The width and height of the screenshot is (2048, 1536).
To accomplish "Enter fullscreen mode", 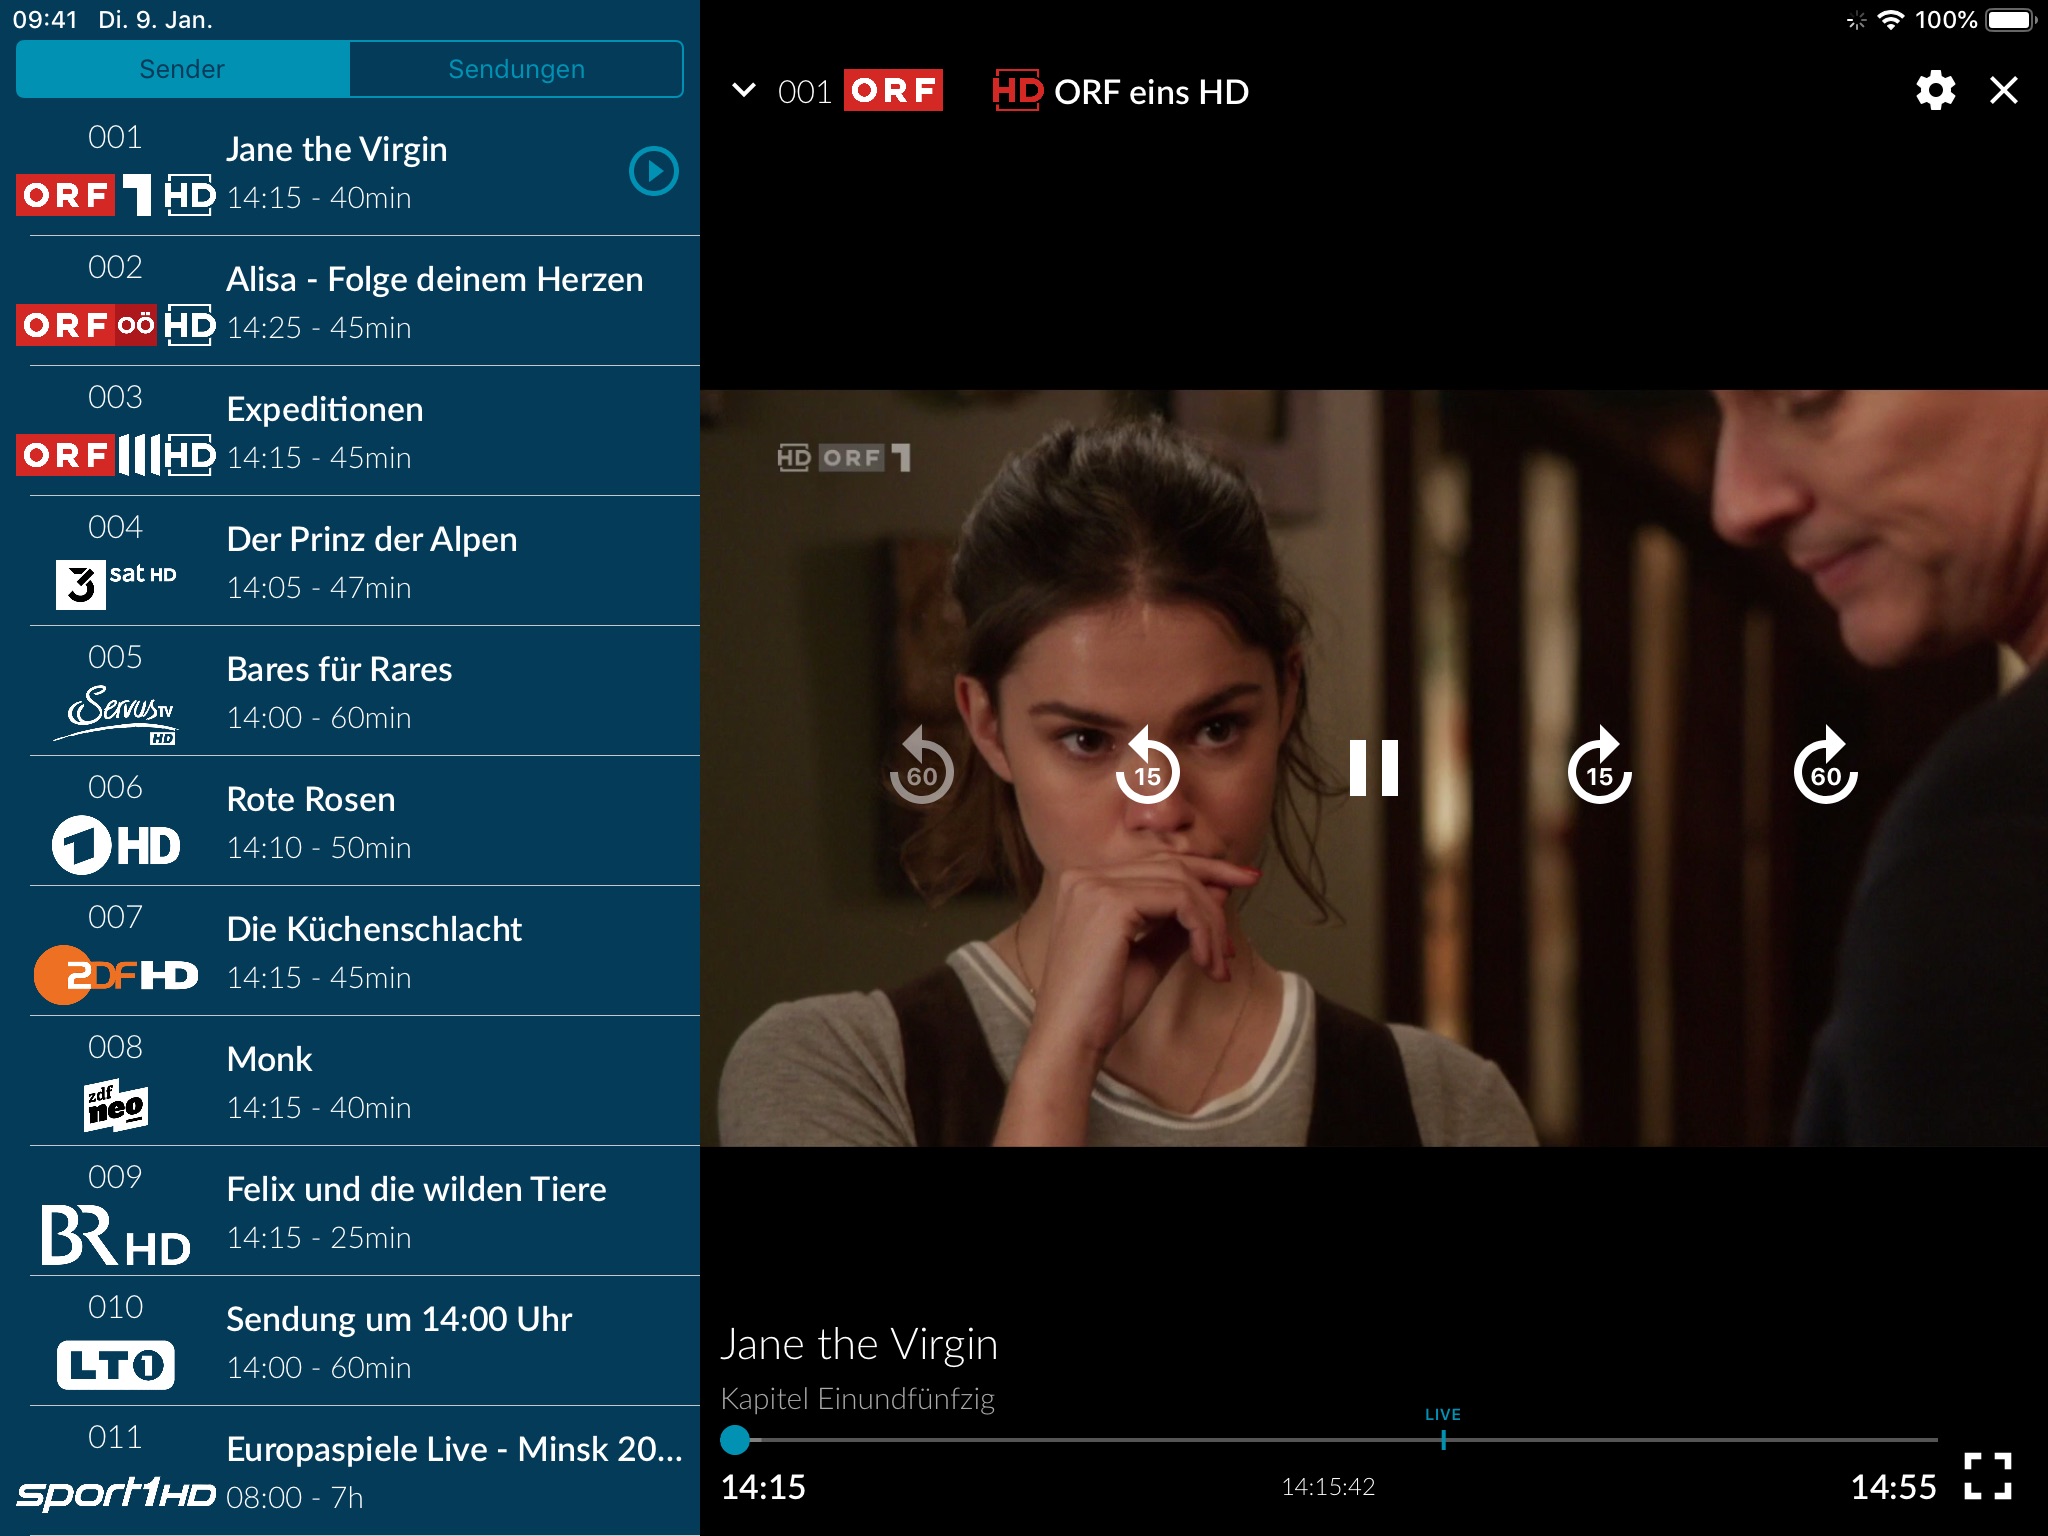I will pyautogui.click(x=1988, y=1476).
